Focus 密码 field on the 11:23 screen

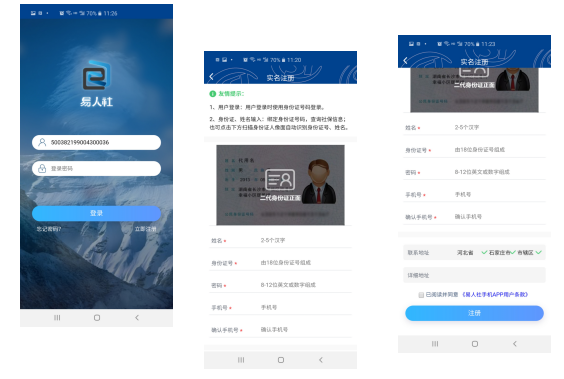(x=474, y=172)
